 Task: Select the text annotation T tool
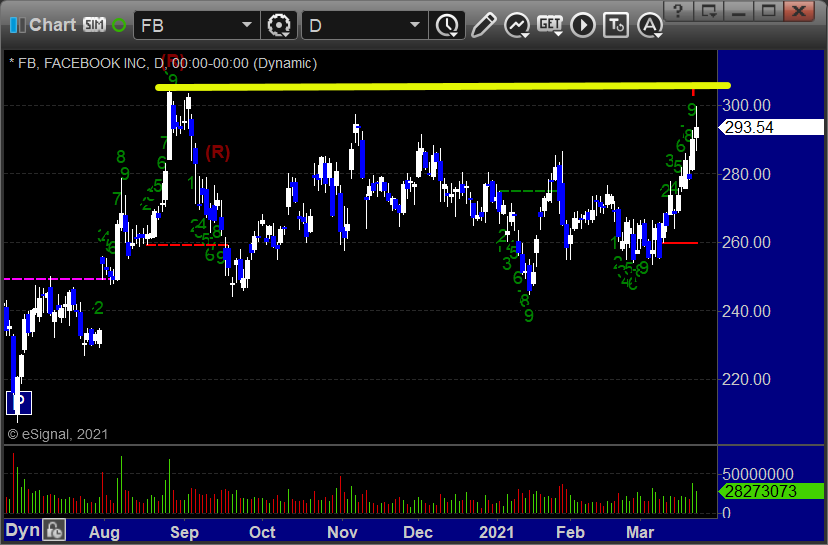[x=616, y=25]
